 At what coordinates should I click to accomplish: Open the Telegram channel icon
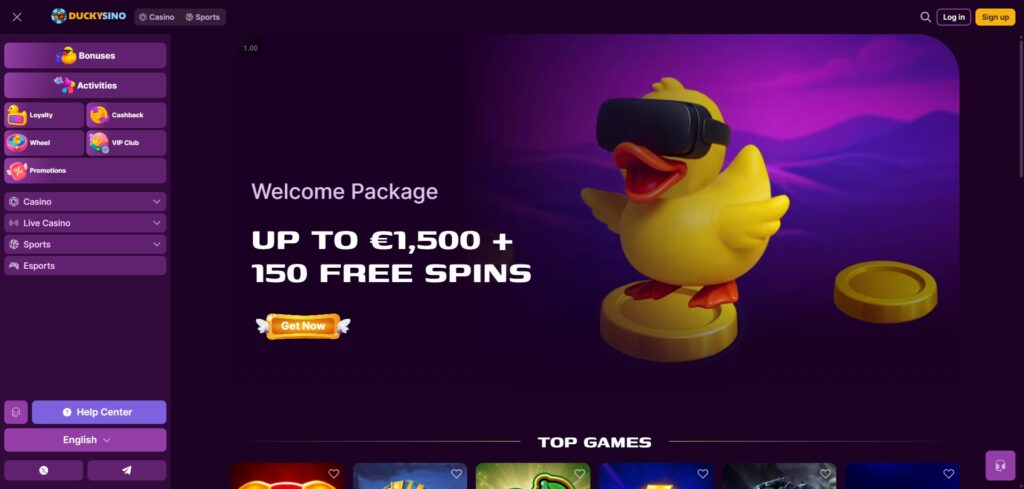pos(127,470)
